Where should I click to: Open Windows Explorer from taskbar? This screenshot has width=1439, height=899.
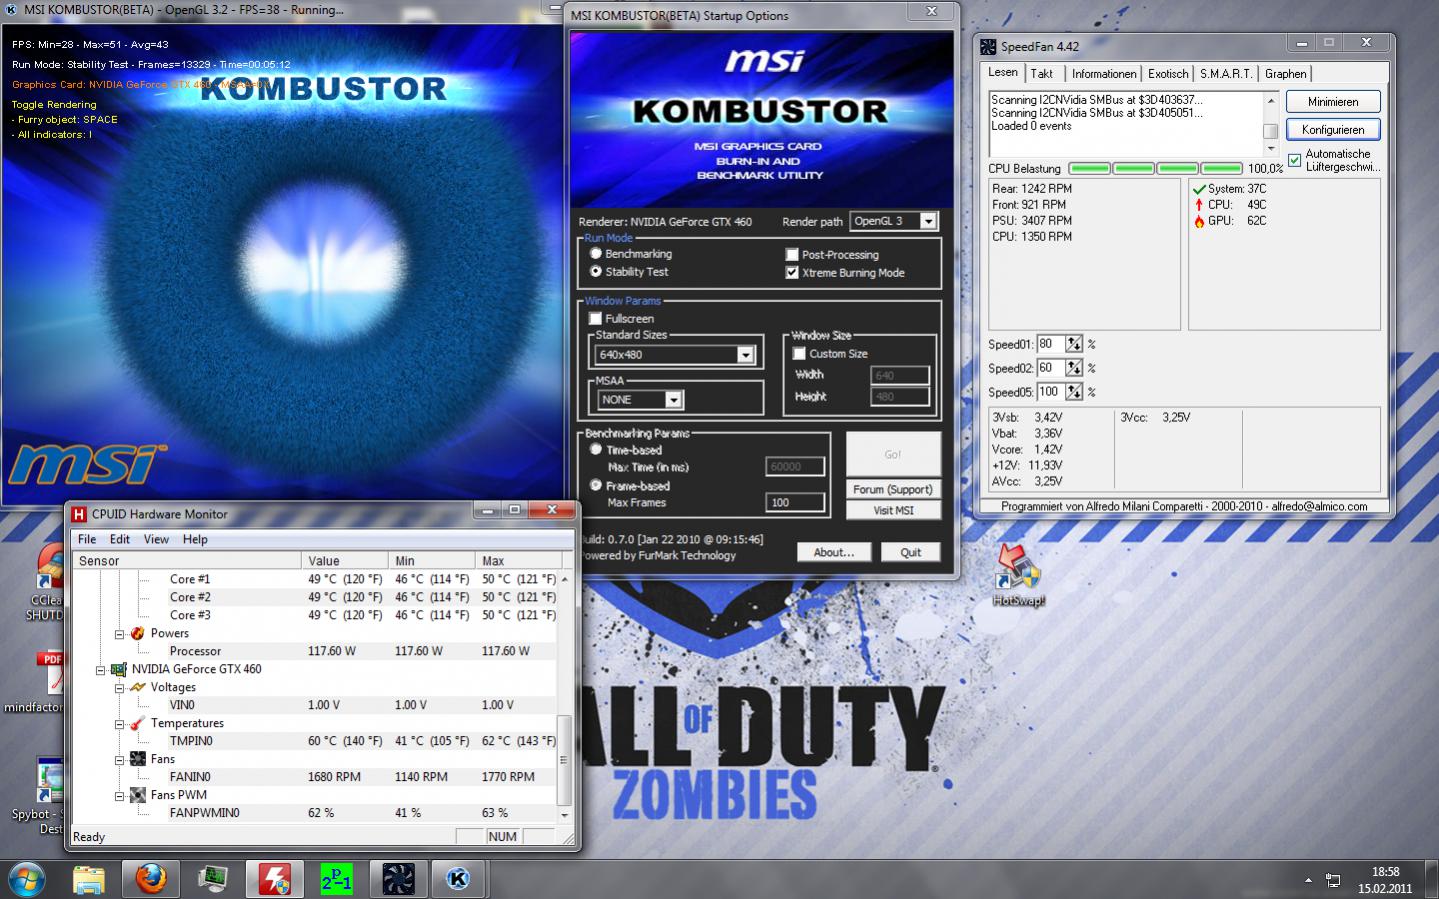click(x=89, y=879)
